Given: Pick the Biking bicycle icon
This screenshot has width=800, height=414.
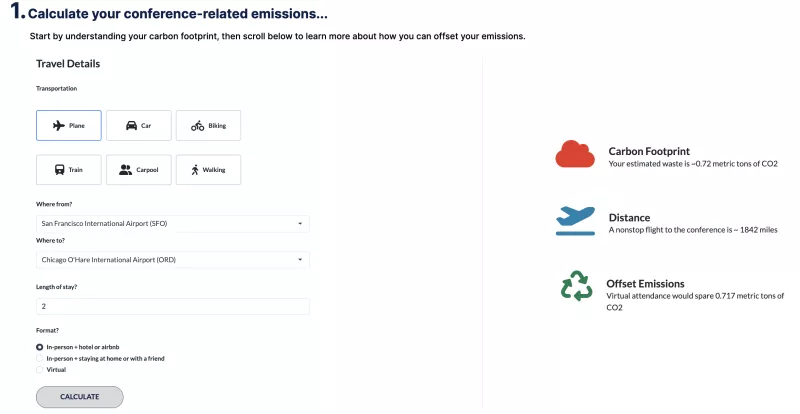Looking at the screenshot, I should point(197,126).
